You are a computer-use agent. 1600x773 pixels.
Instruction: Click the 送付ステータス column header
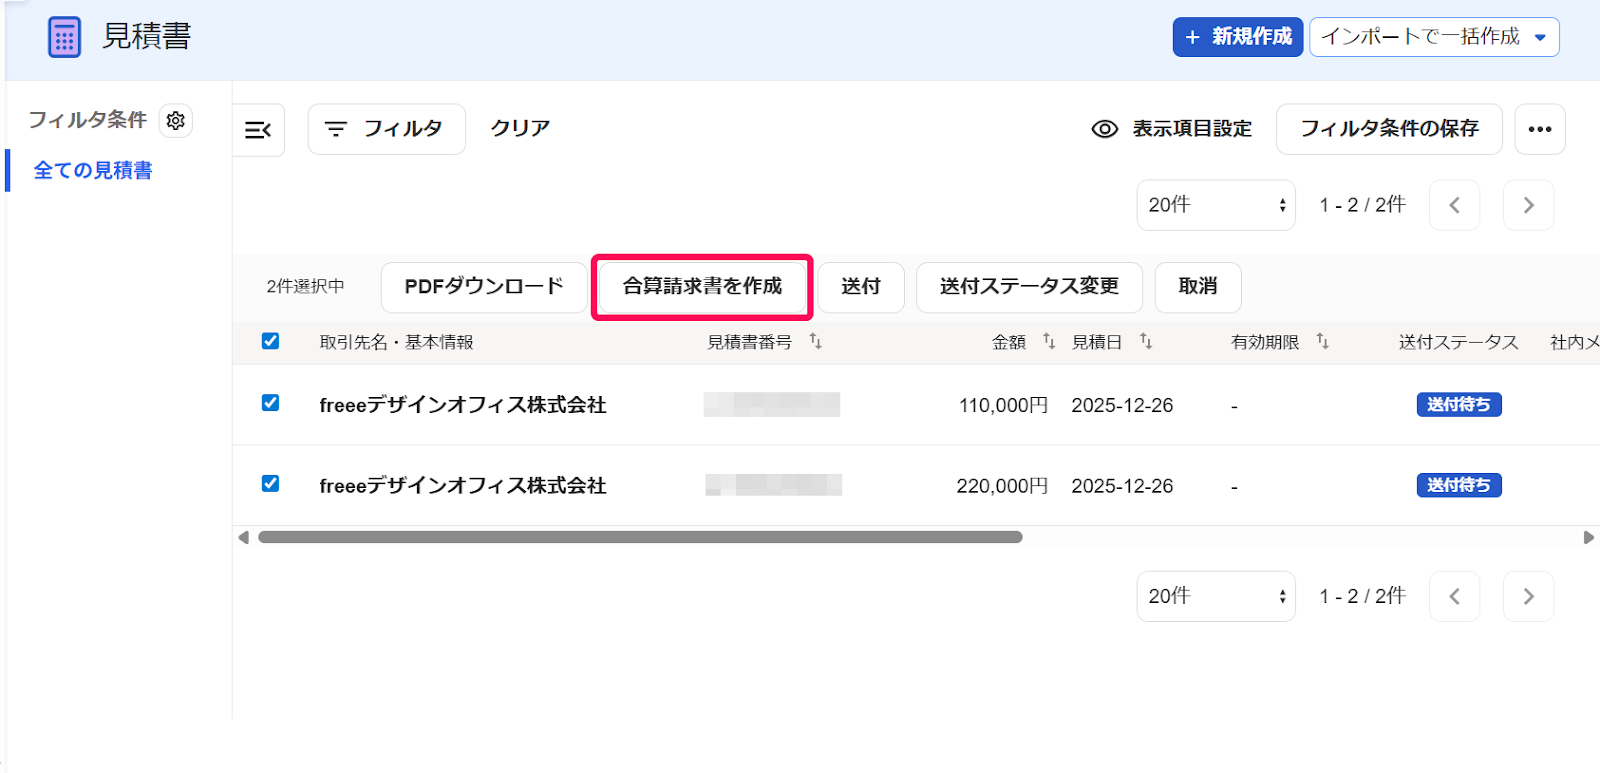(x=1458, y=342)
